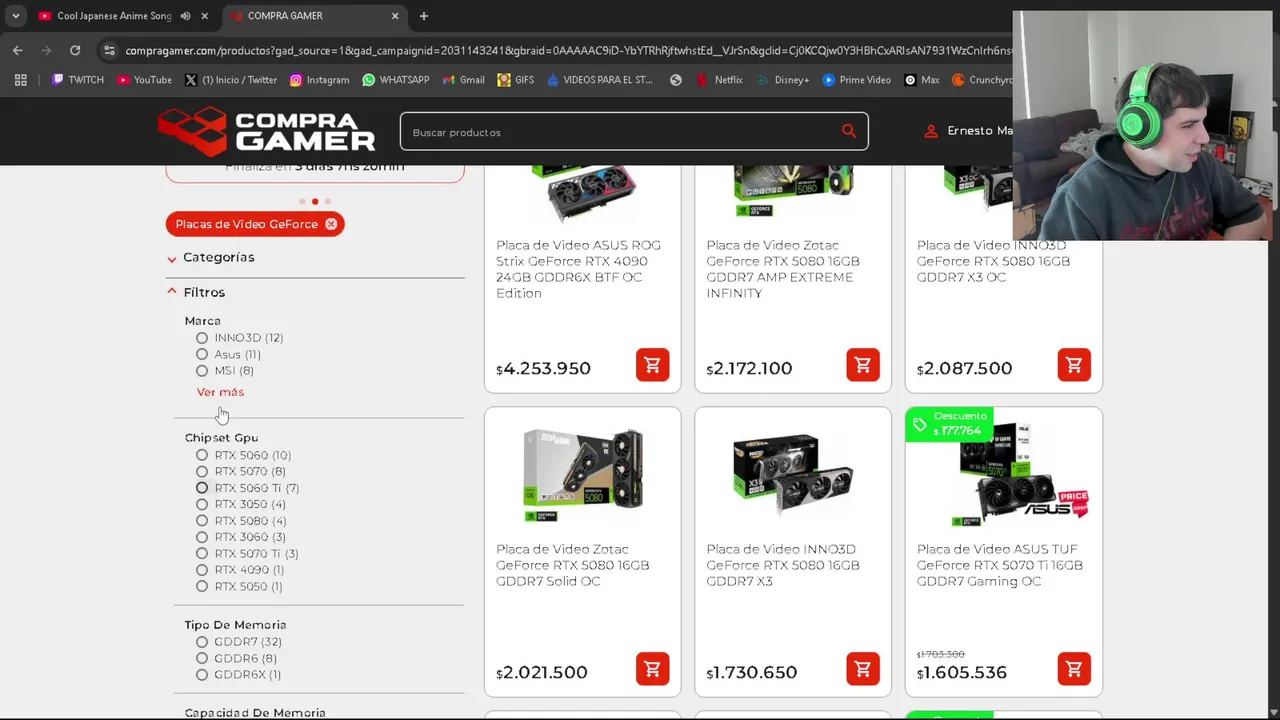Click the Compra Gamer logo
1280x720 pixels.
point(266,132)
